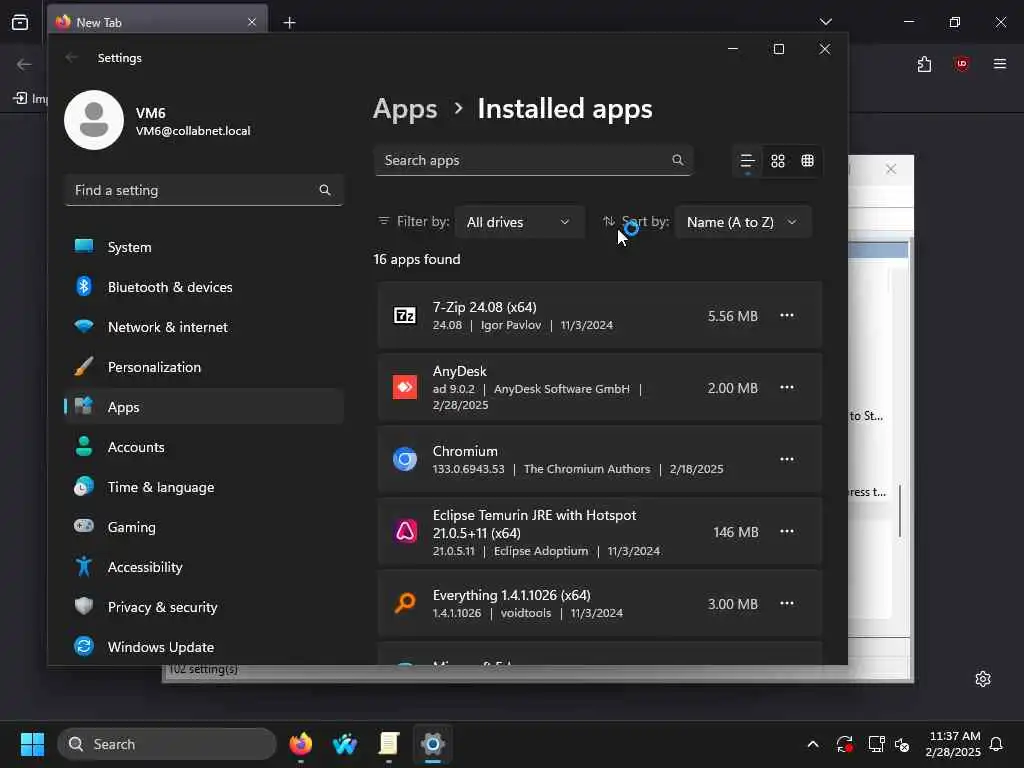Click the Search apps field
The width and height of the screenshot is (1024, 768).
click(533, 160)
